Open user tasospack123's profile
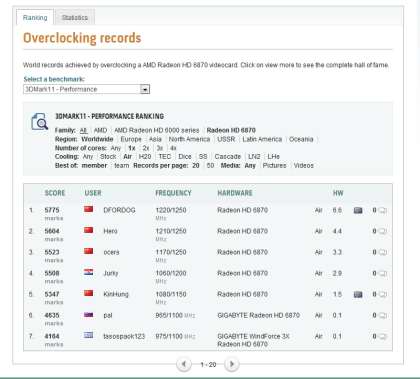This screenshot has width=420, height=379. (x=124, y=336)
